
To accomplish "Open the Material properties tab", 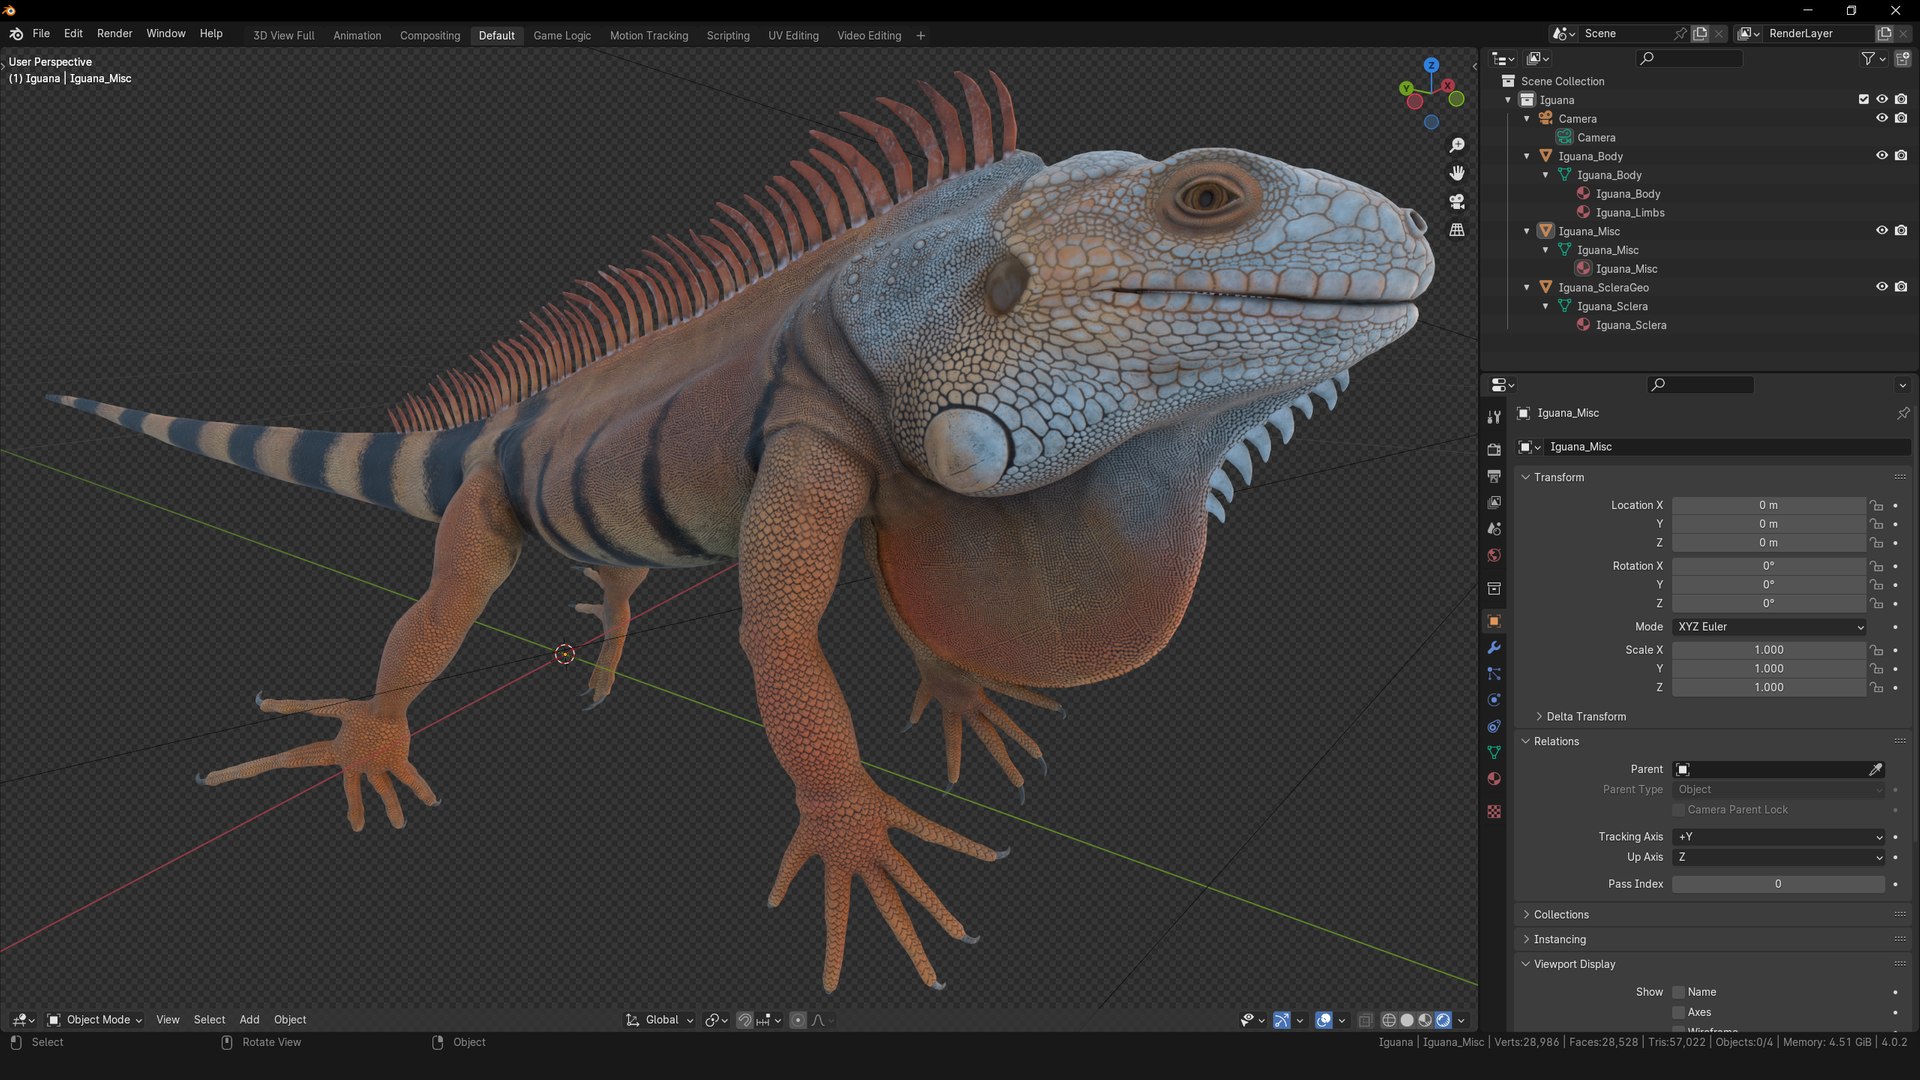I will 1494,778.
